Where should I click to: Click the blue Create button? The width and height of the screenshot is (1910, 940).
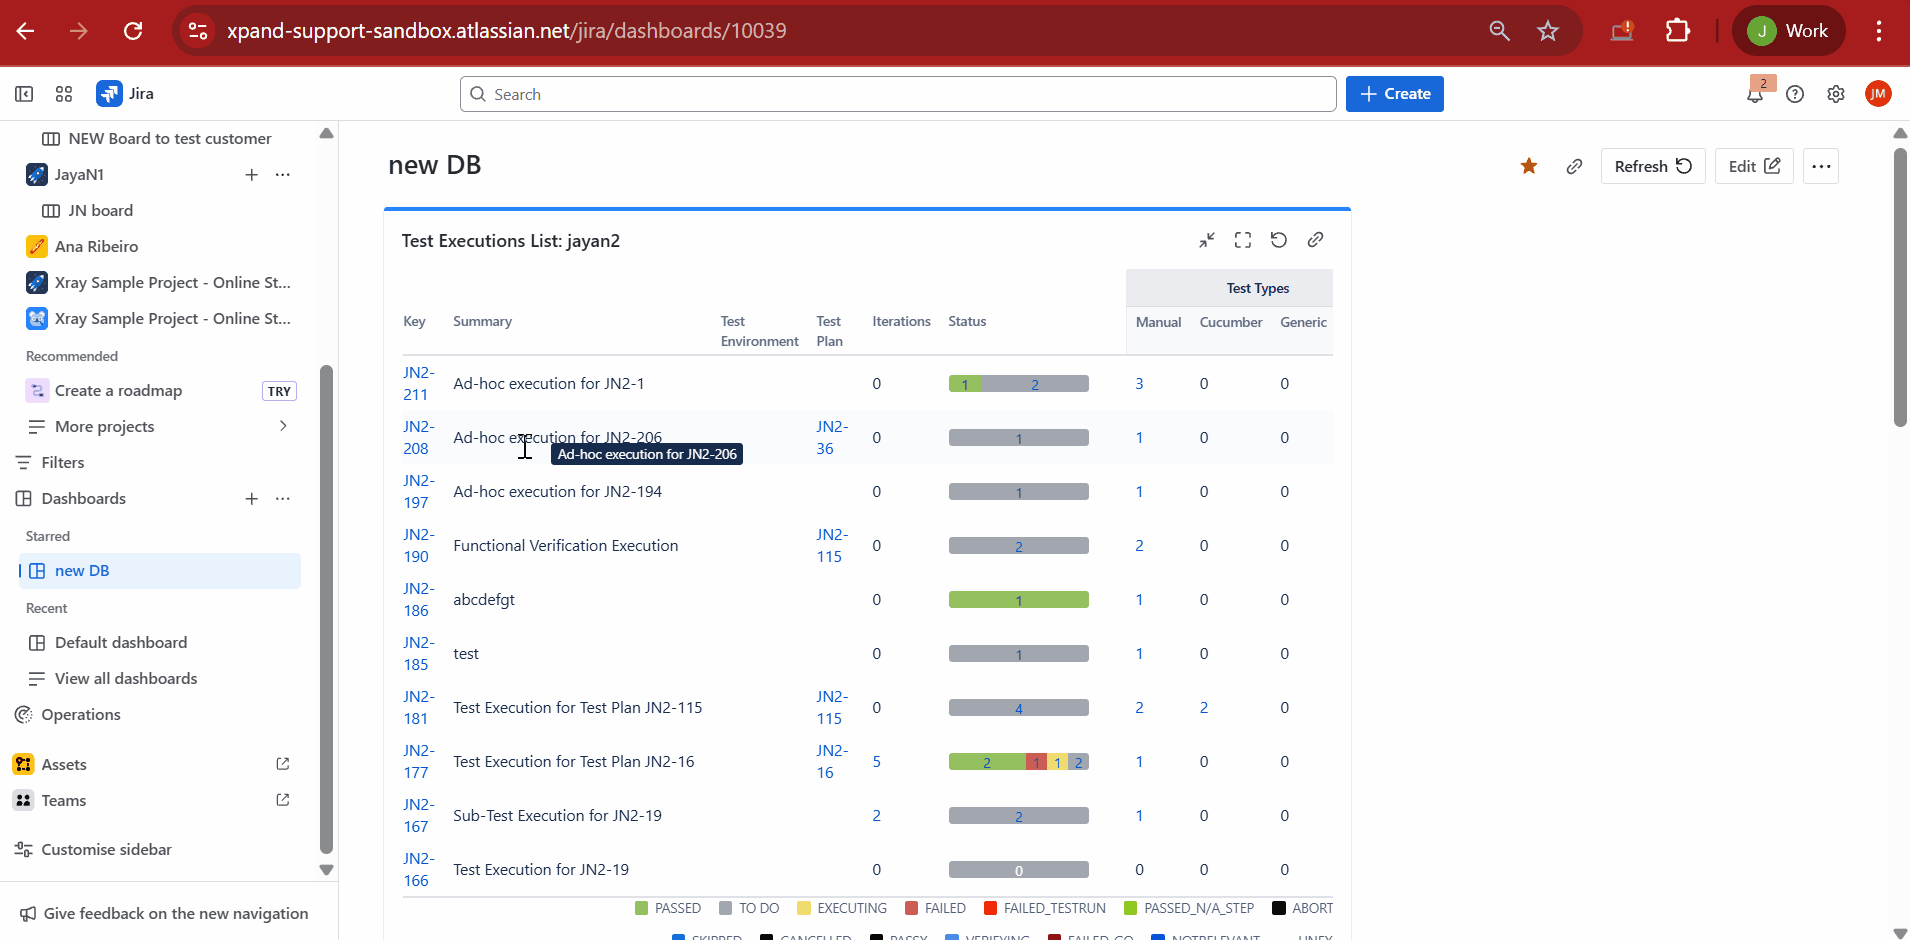tap(1394, 94)
